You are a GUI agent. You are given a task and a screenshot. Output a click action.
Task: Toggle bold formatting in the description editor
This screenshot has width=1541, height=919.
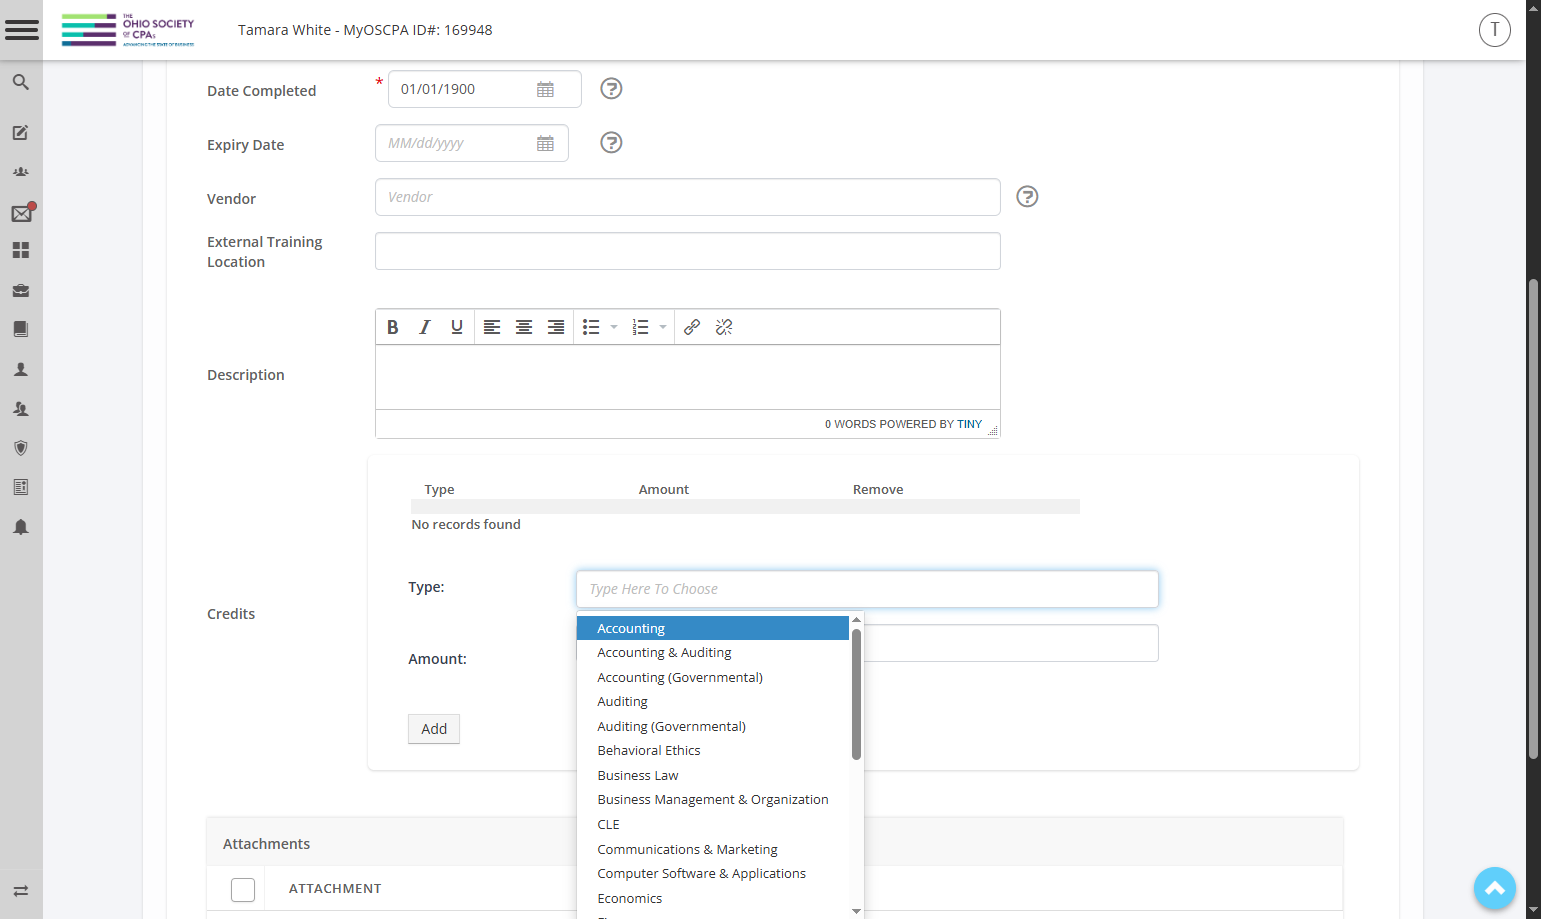pos(393,327)
